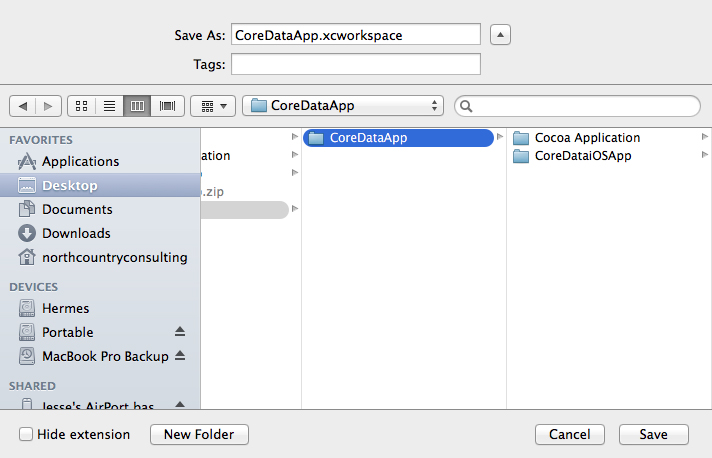Screen dimensions: 712x458
Task: Cancel the save dialog
Action: tap(570, 434)
